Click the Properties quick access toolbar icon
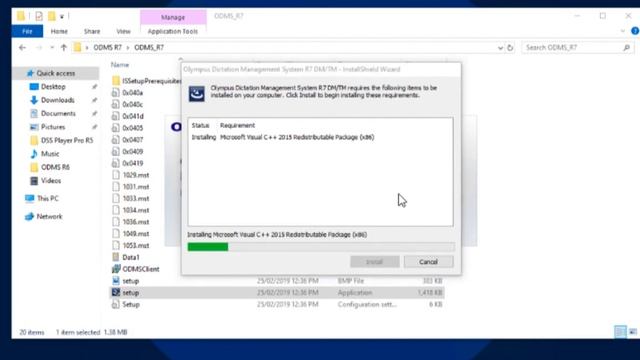Image resolution: width=640 pixels, height=360 pixels. pyautogui.click(x=39, y=16)
